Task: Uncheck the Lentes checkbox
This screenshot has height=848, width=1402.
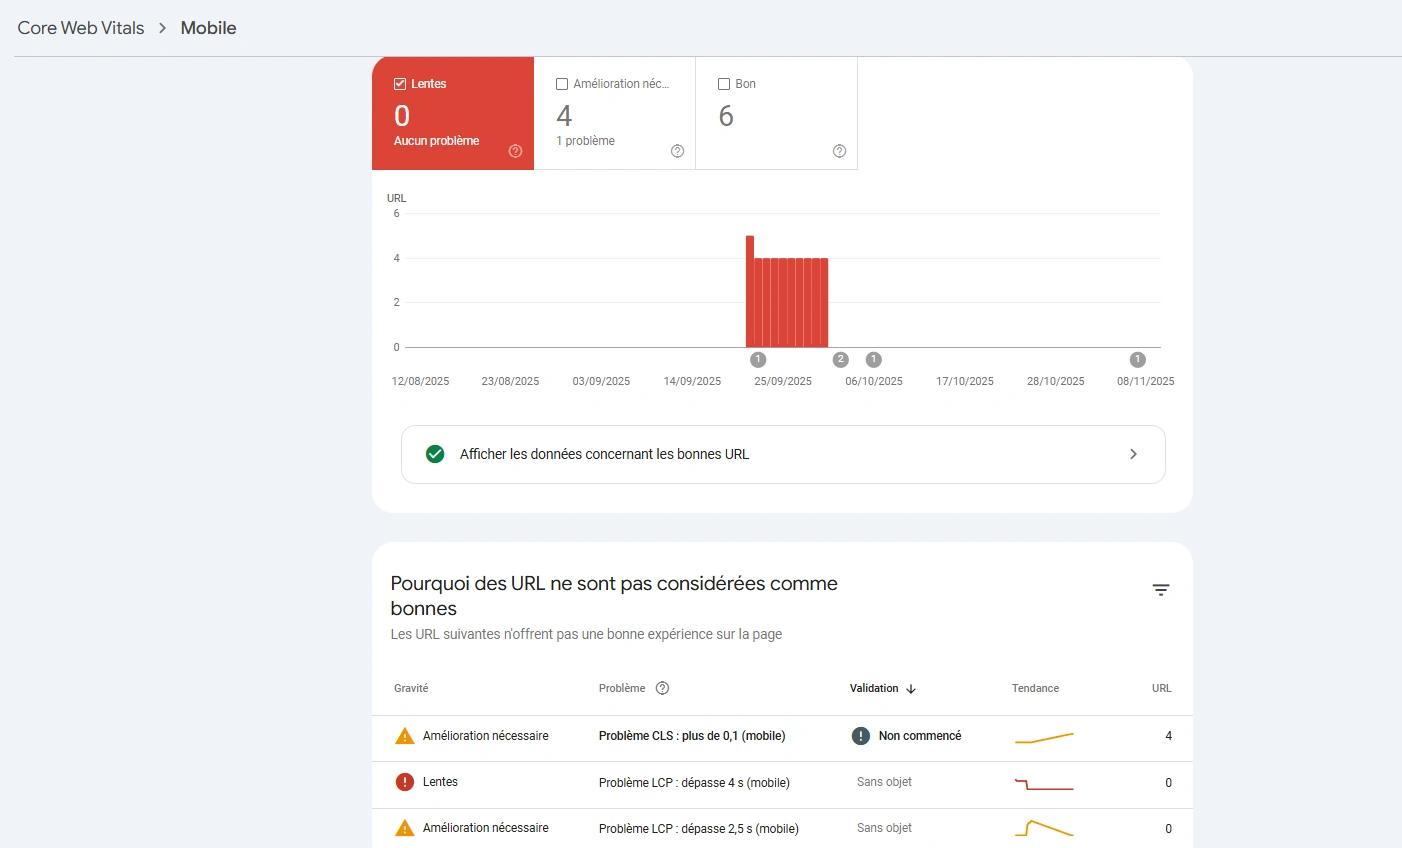Action: pyautogui.click(x=400, y=84)
